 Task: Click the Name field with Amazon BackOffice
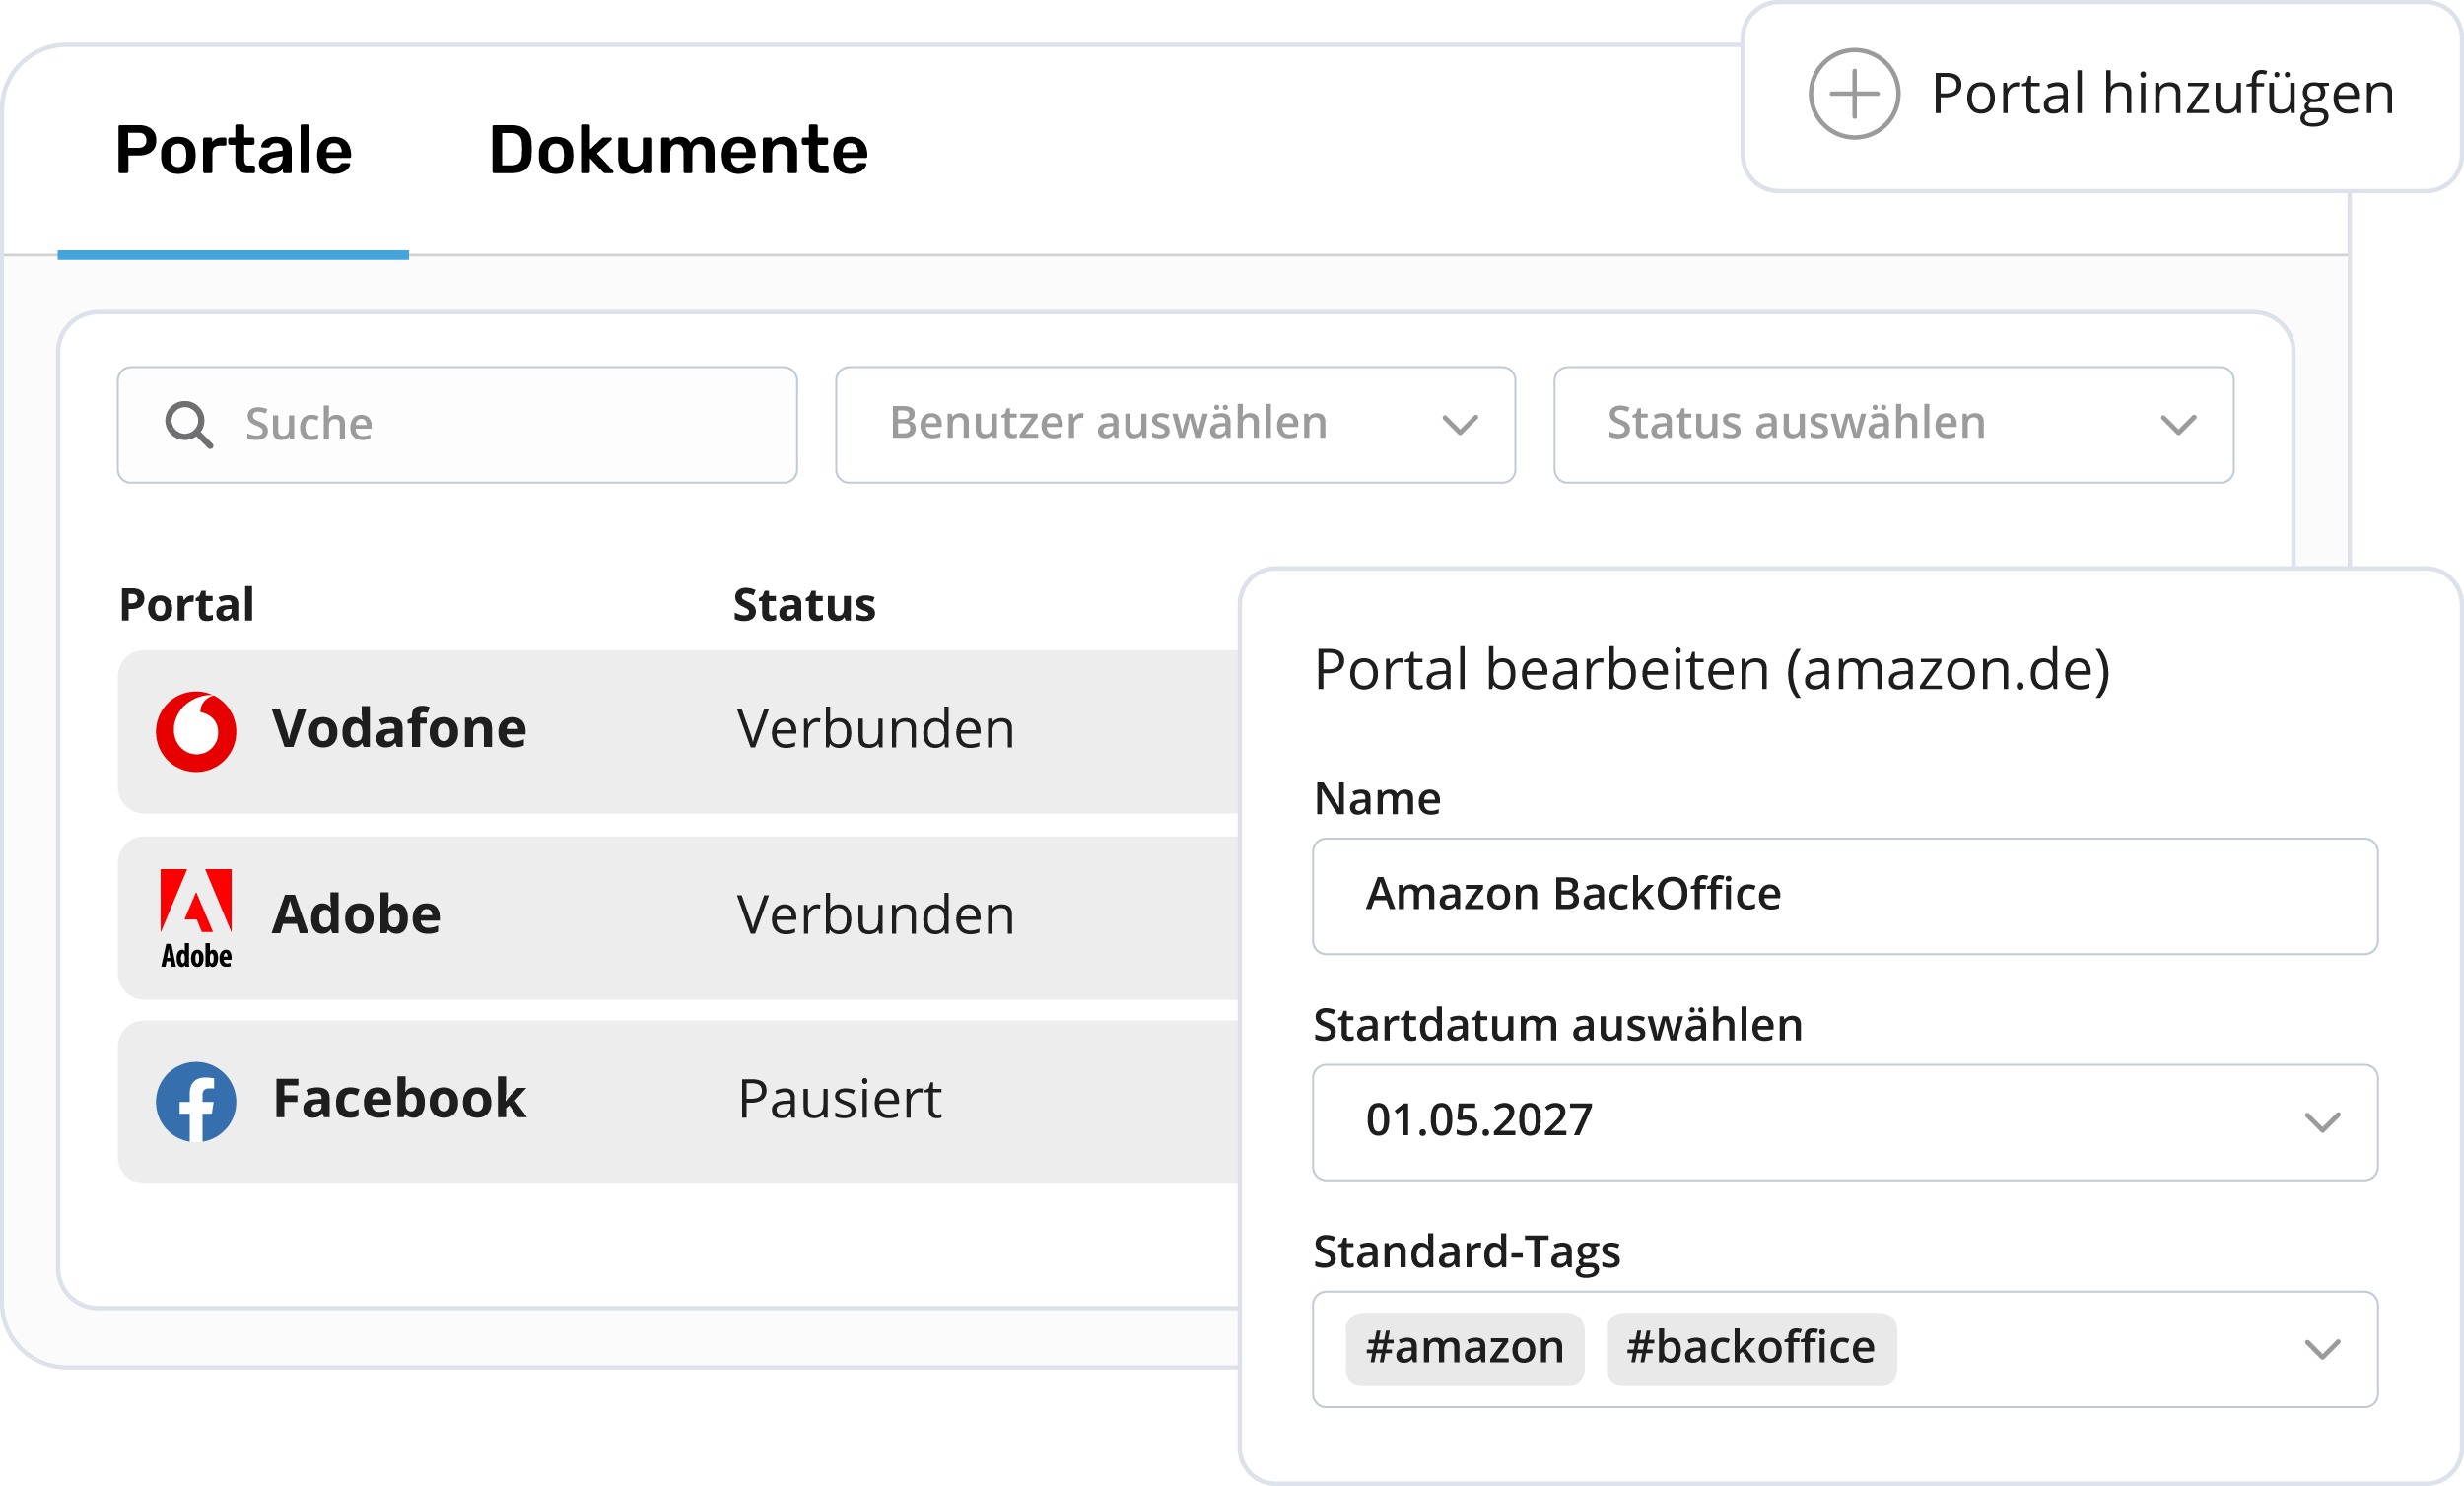coord(1845,896)
